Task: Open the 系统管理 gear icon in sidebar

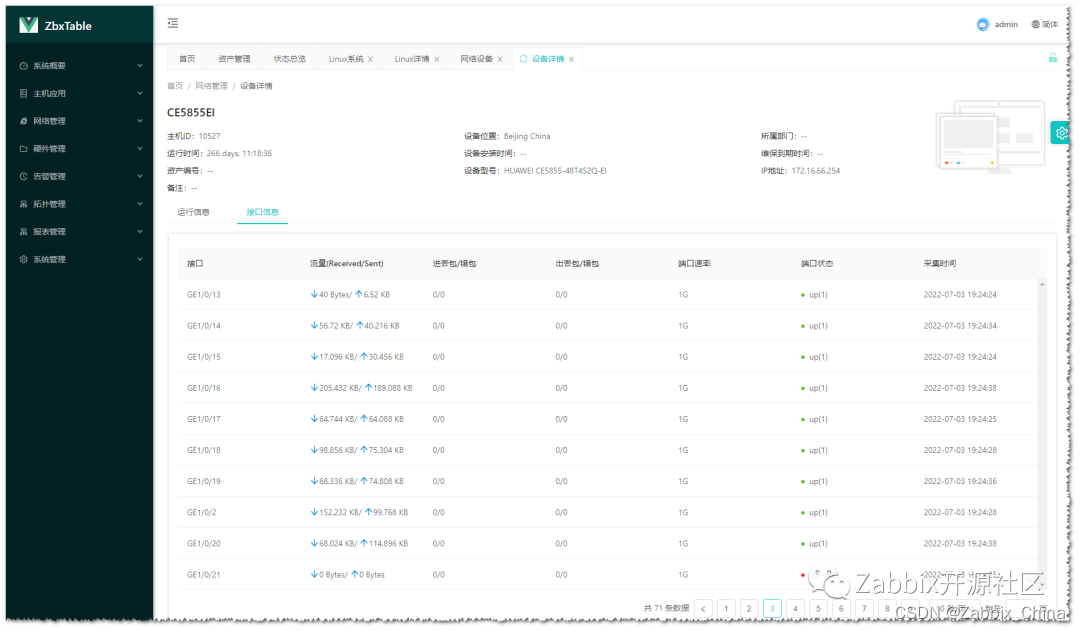Action: [x=22, y=259]
